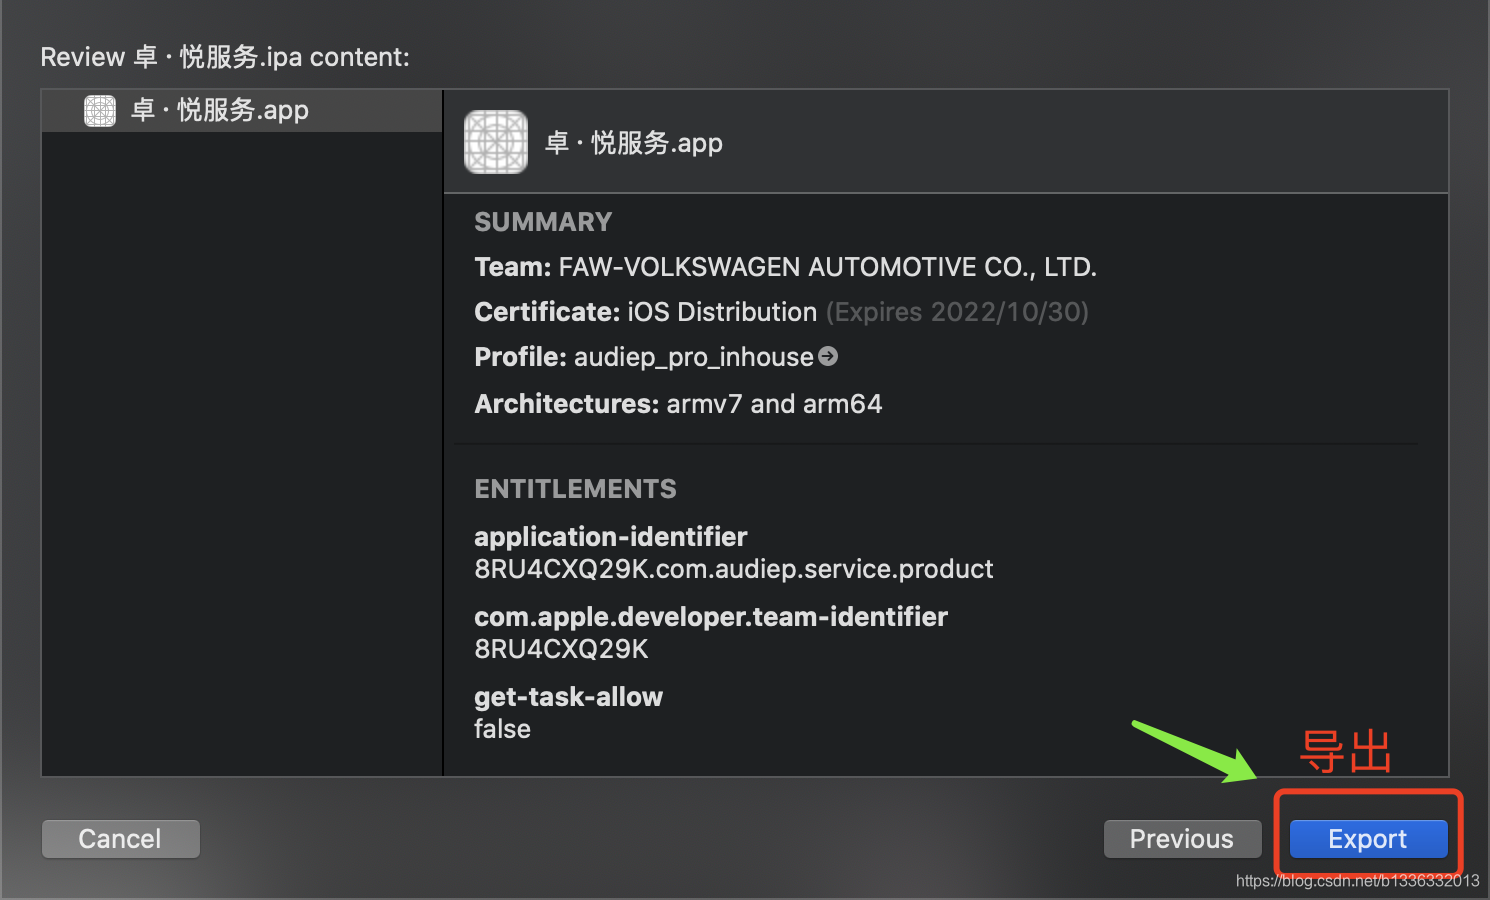The image size is (1490, 900).
Task: Click the application-identifier entitlement label
Action: (x=611, y=537)
